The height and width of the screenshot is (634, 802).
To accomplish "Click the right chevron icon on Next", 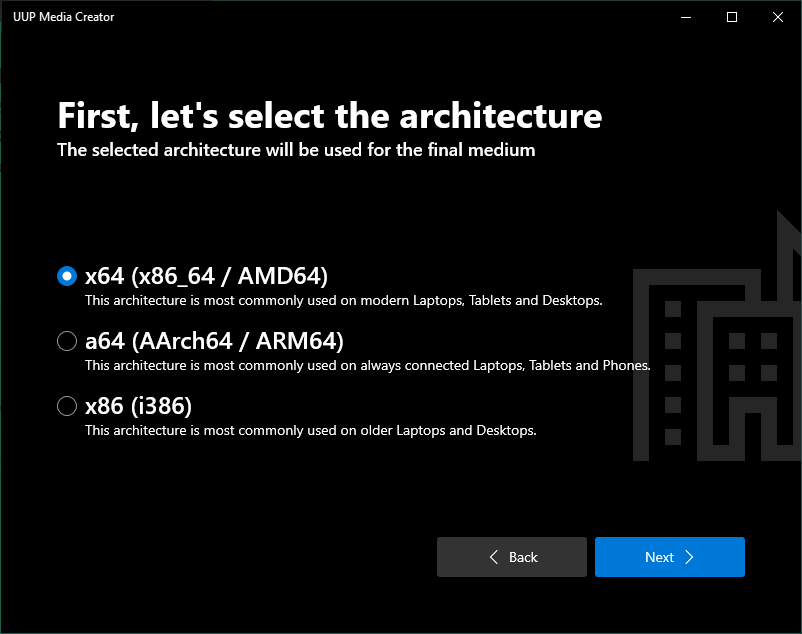I will tap(689, 557).
